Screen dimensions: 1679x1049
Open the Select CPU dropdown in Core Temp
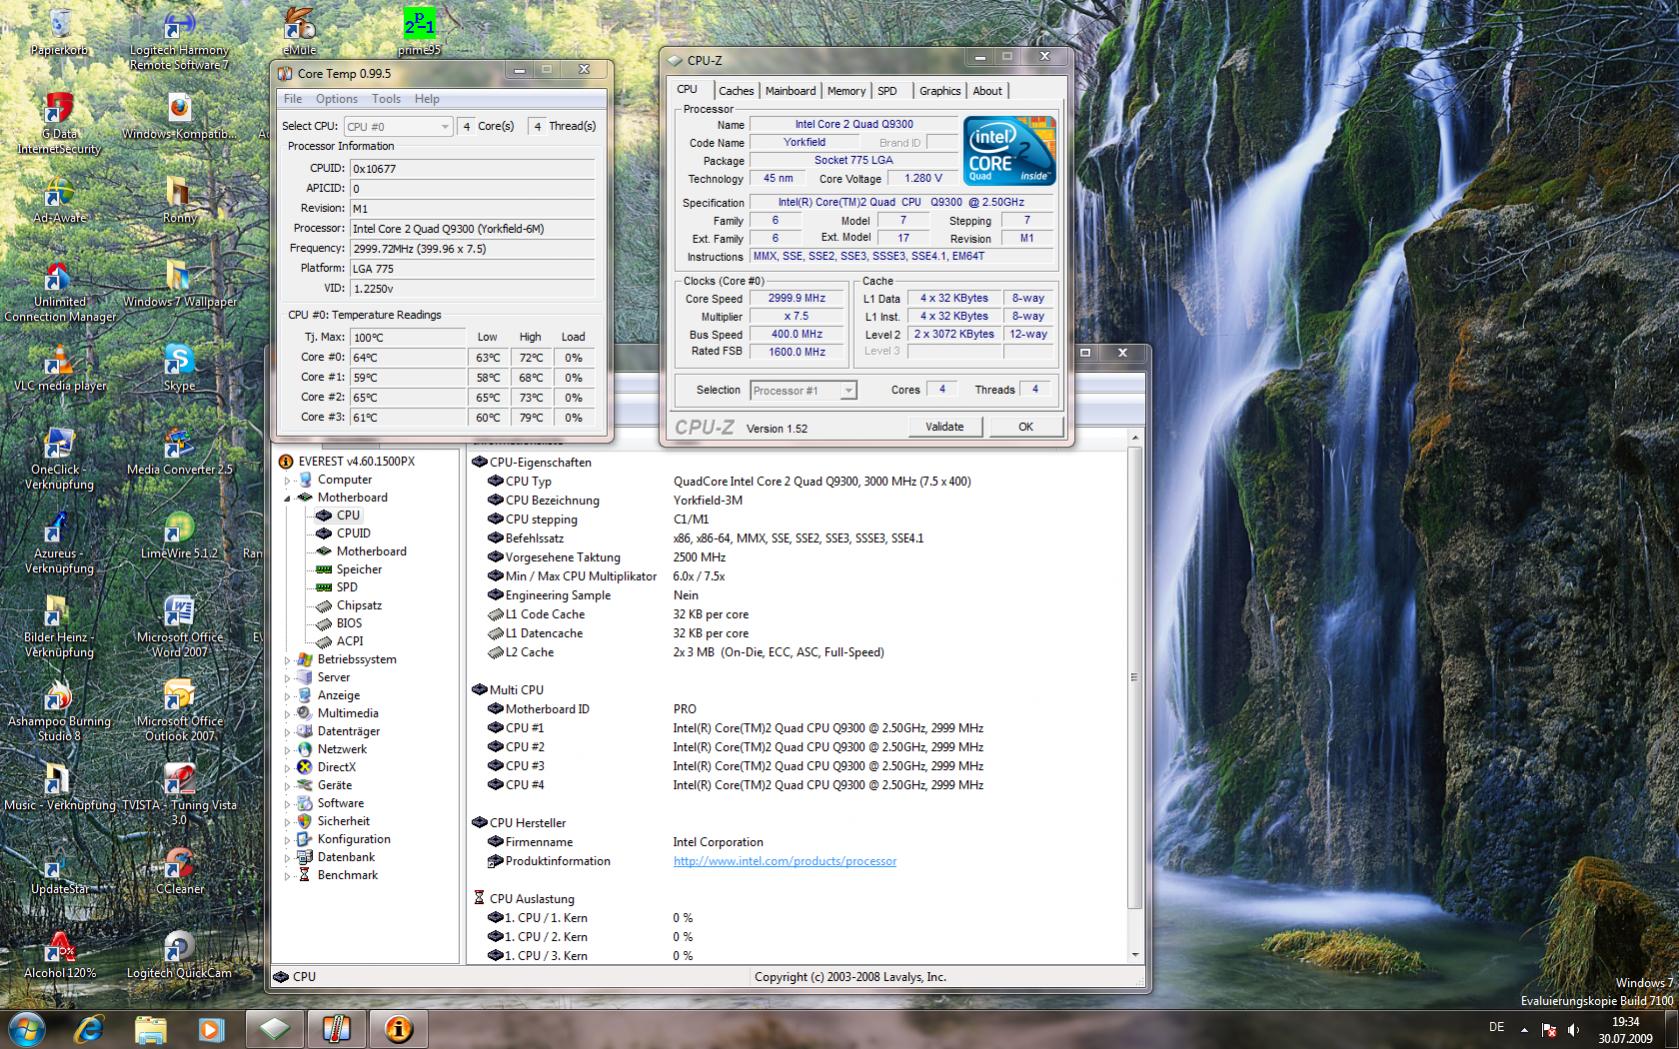click(x=398, y=126)
